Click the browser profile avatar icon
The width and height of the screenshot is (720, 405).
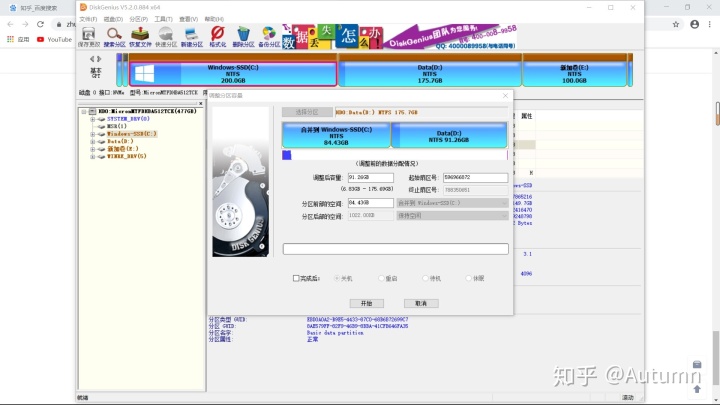point(694,24)
